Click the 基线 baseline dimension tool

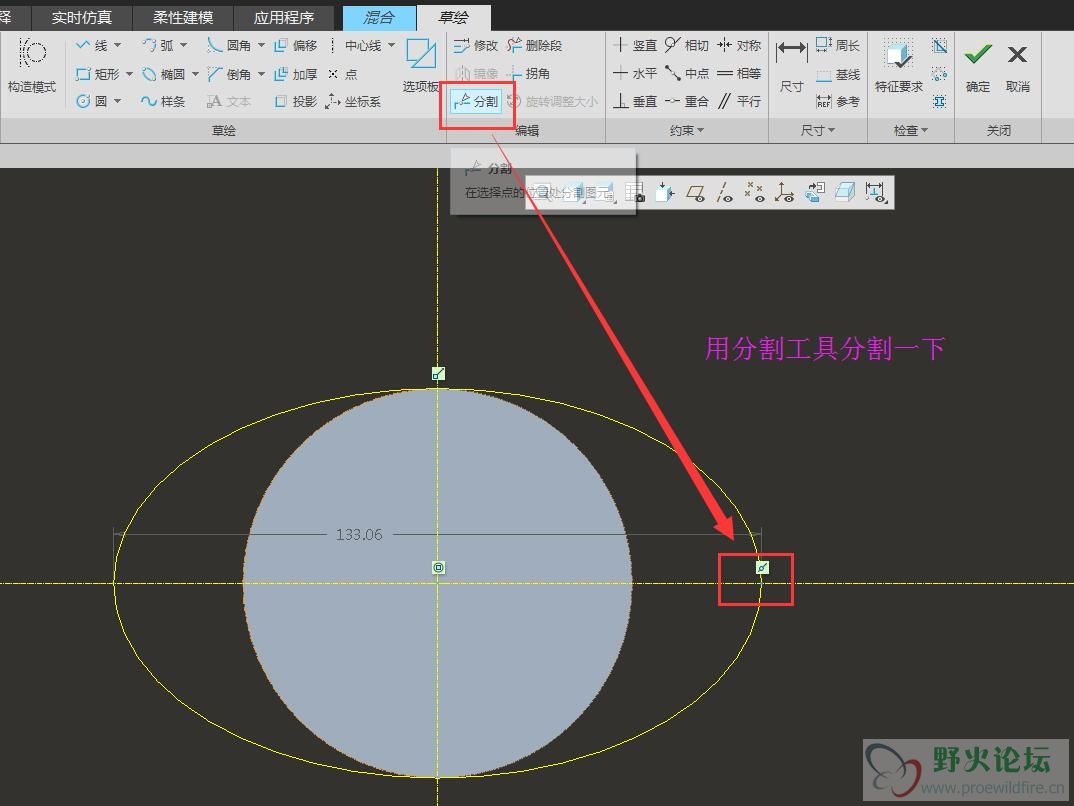click(x=837, y=74)
